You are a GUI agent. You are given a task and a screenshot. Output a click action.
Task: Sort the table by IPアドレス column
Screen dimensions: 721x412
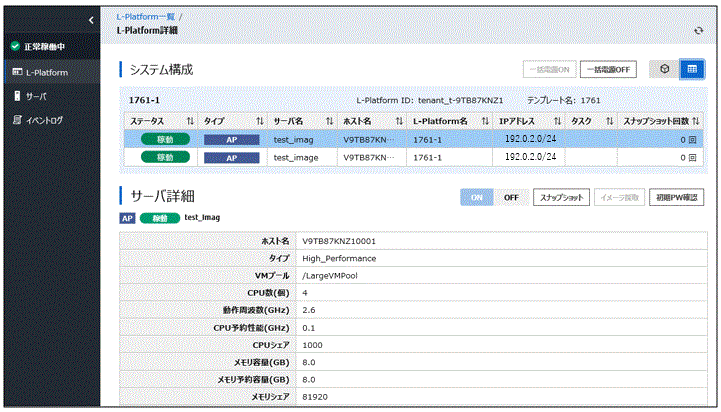556,121
